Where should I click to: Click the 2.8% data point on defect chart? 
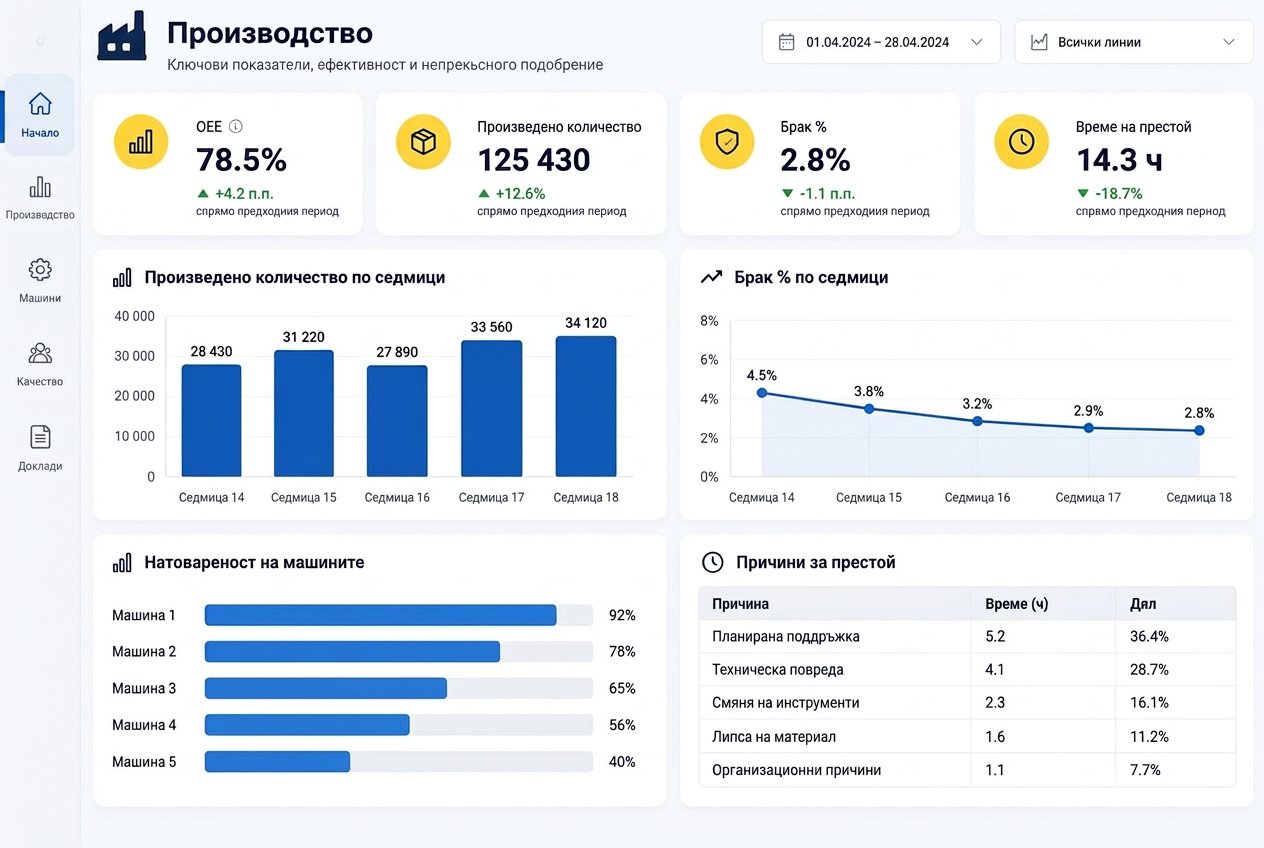(x=1199, y=431)
